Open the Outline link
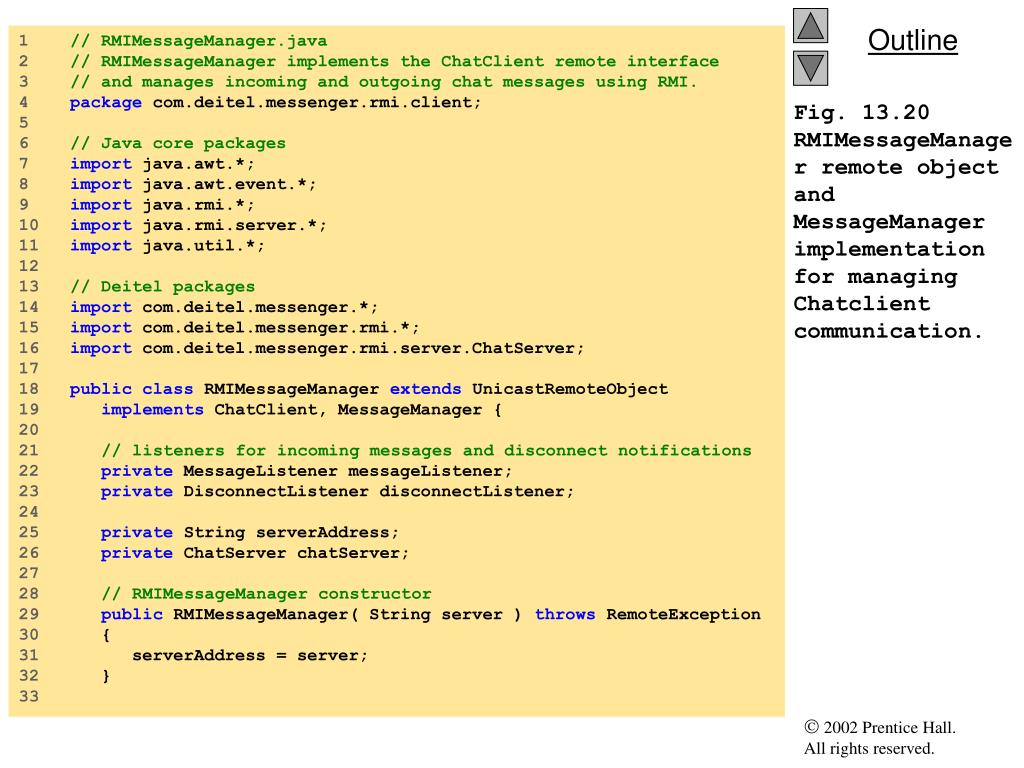 pyautogui.click(x=912, y=40)
